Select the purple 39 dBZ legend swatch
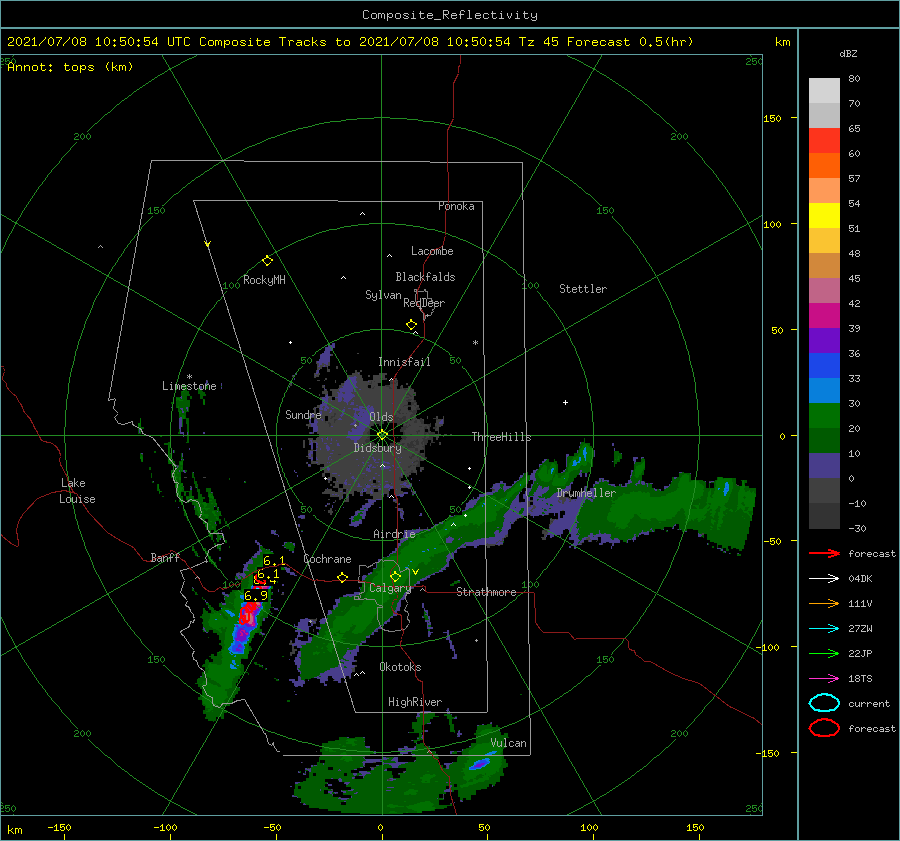This screenshot has height=841, width=900. (824, 340)
